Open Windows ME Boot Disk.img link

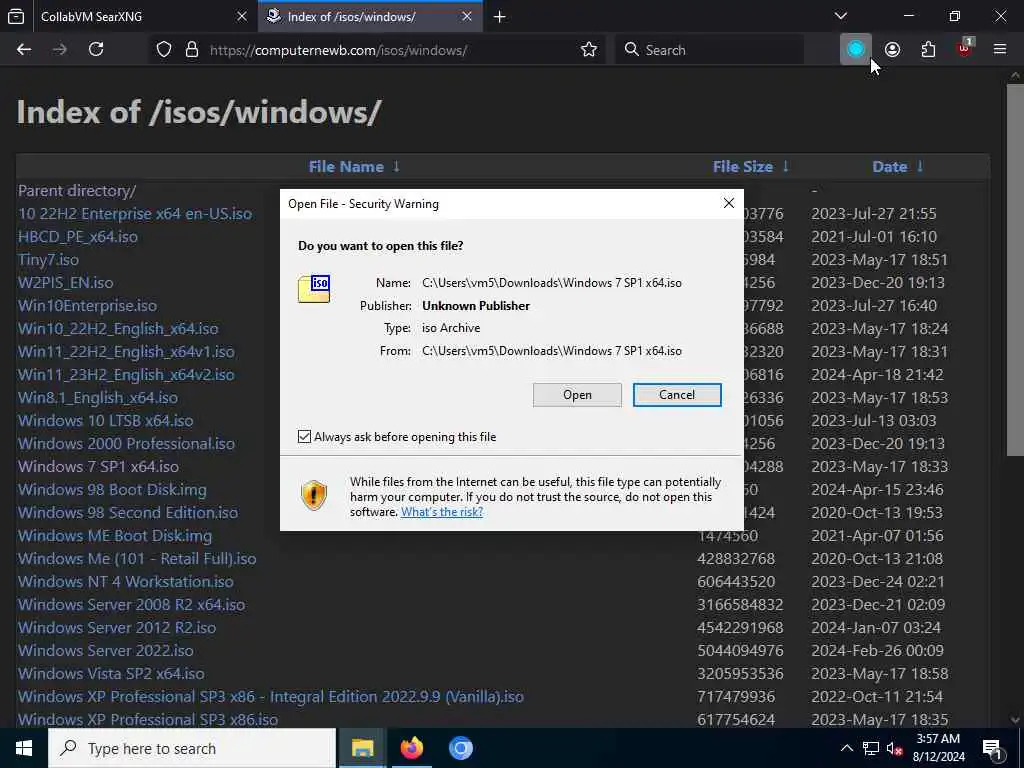click(115, 536)
